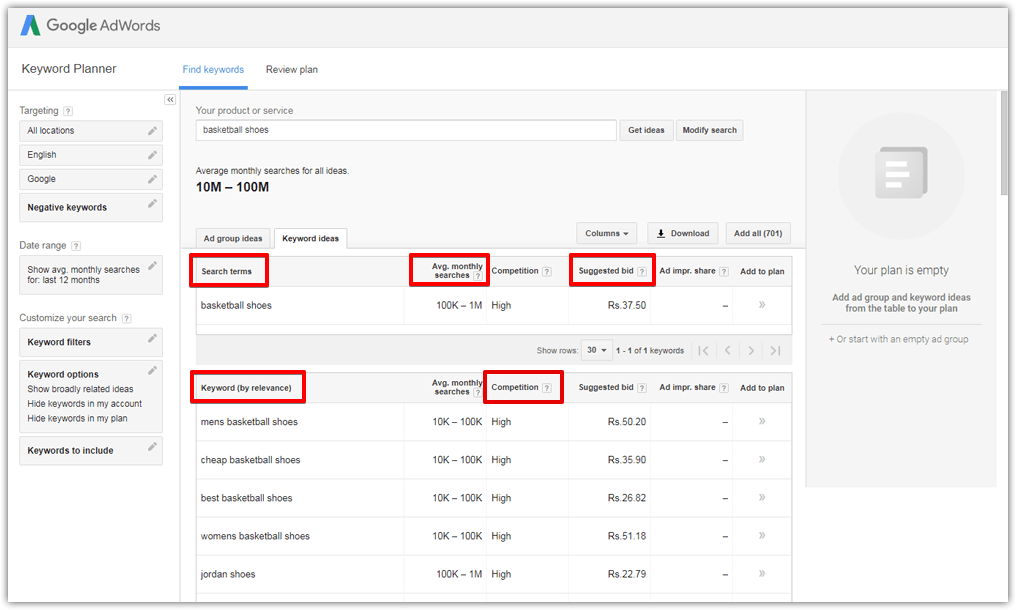1016x610 pixels.
Task: Go to previous page of keywords
Action: (728, 351)
